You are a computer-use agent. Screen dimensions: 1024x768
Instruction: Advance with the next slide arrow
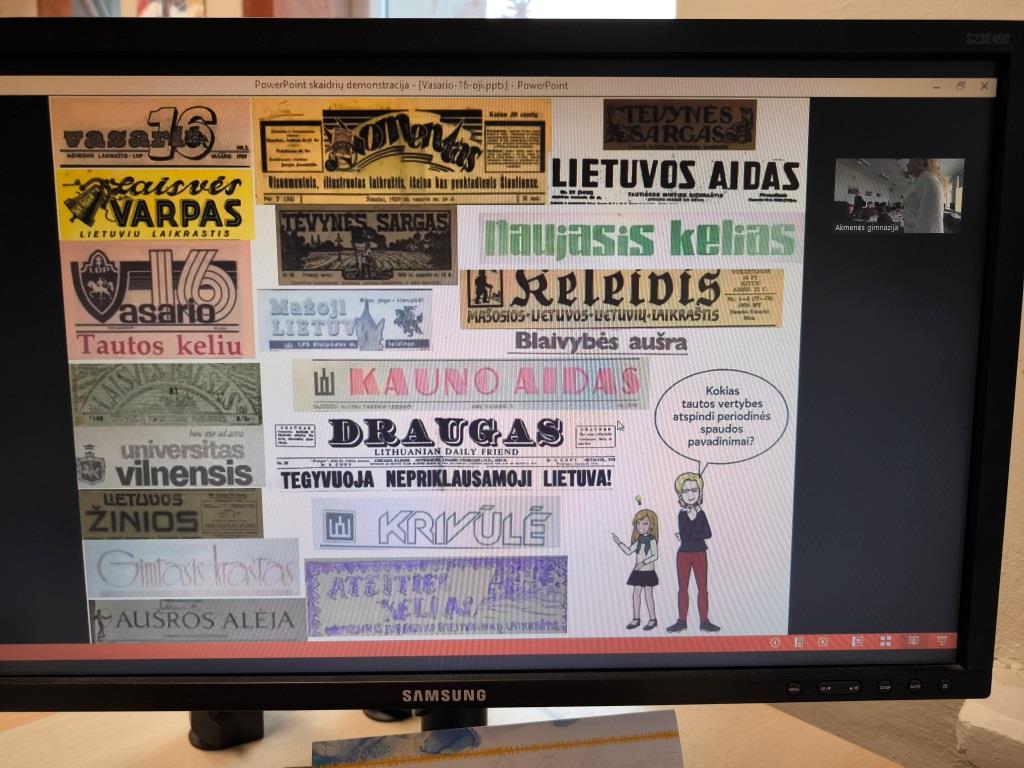[823, 643]
